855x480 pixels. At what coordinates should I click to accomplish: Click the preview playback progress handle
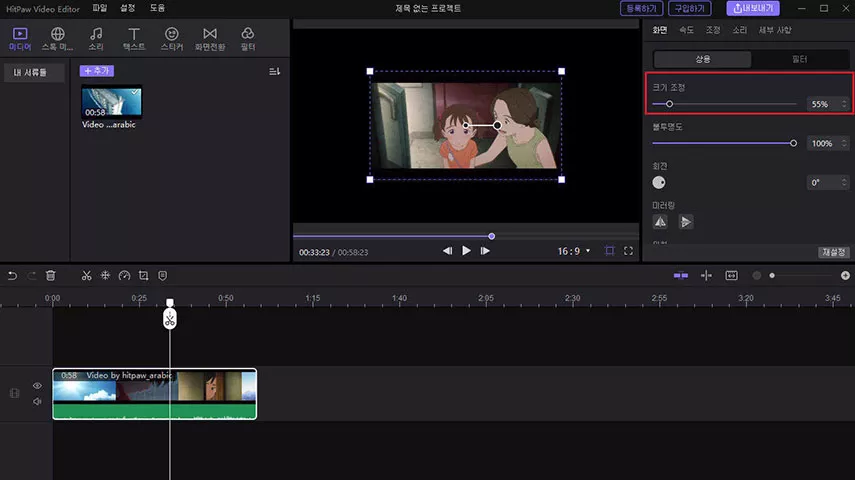click(491, 236)
